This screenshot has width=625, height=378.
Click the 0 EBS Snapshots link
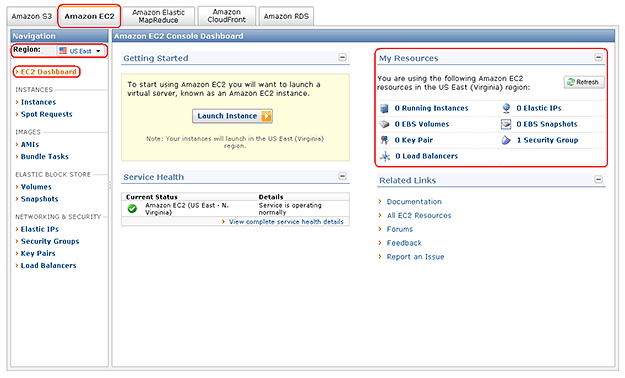tap(547, 124)
